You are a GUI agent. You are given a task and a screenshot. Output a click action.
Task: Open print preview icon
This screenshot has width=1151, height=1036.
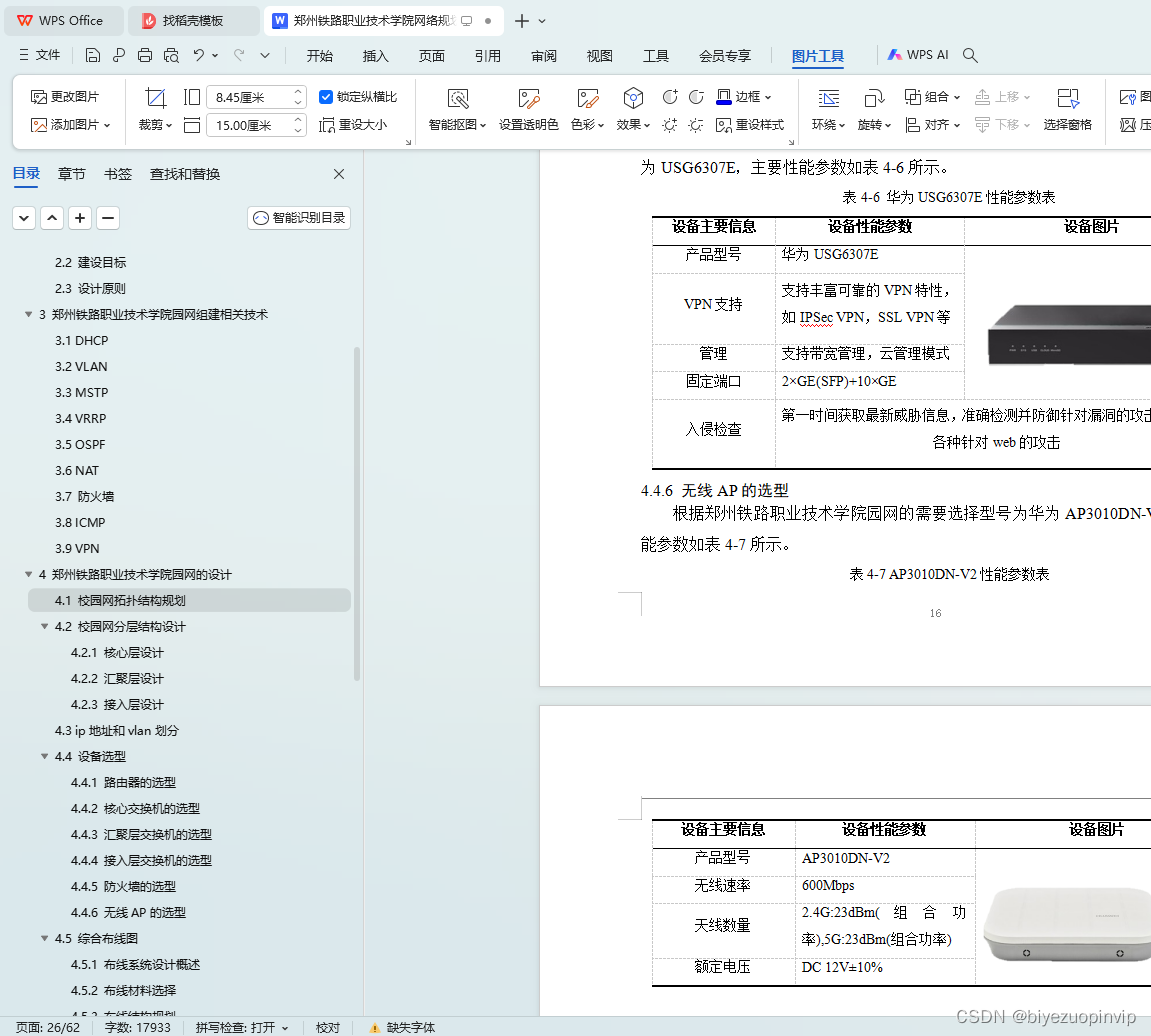coord(171,55)
